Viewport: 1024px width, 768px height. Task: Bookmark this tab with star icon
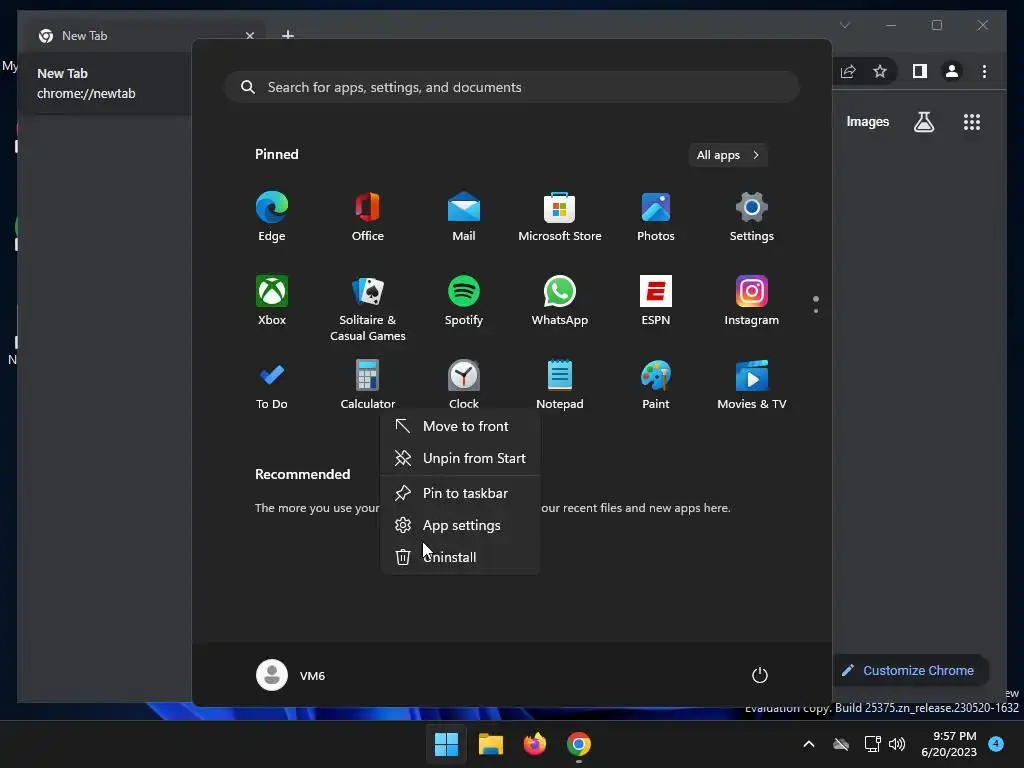tap(880, 71)
